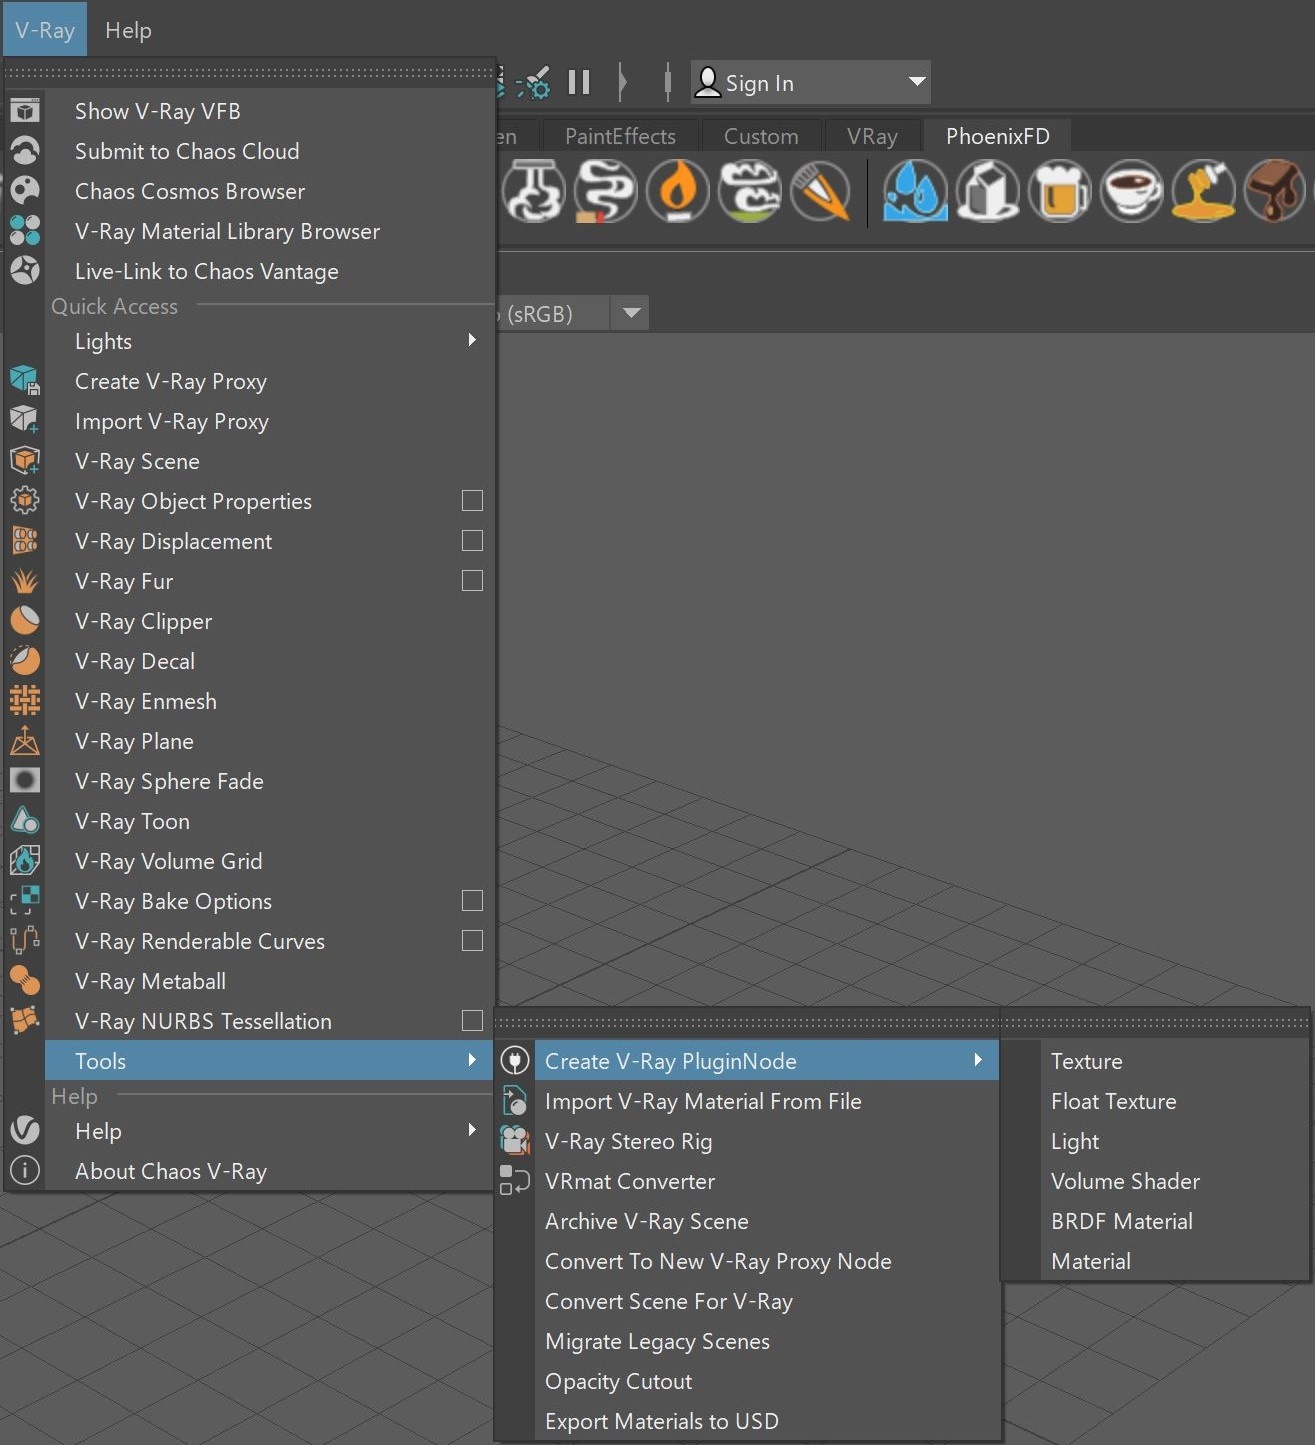Click the PhoenixFD fire preset shelf icon

pos(678,190)
